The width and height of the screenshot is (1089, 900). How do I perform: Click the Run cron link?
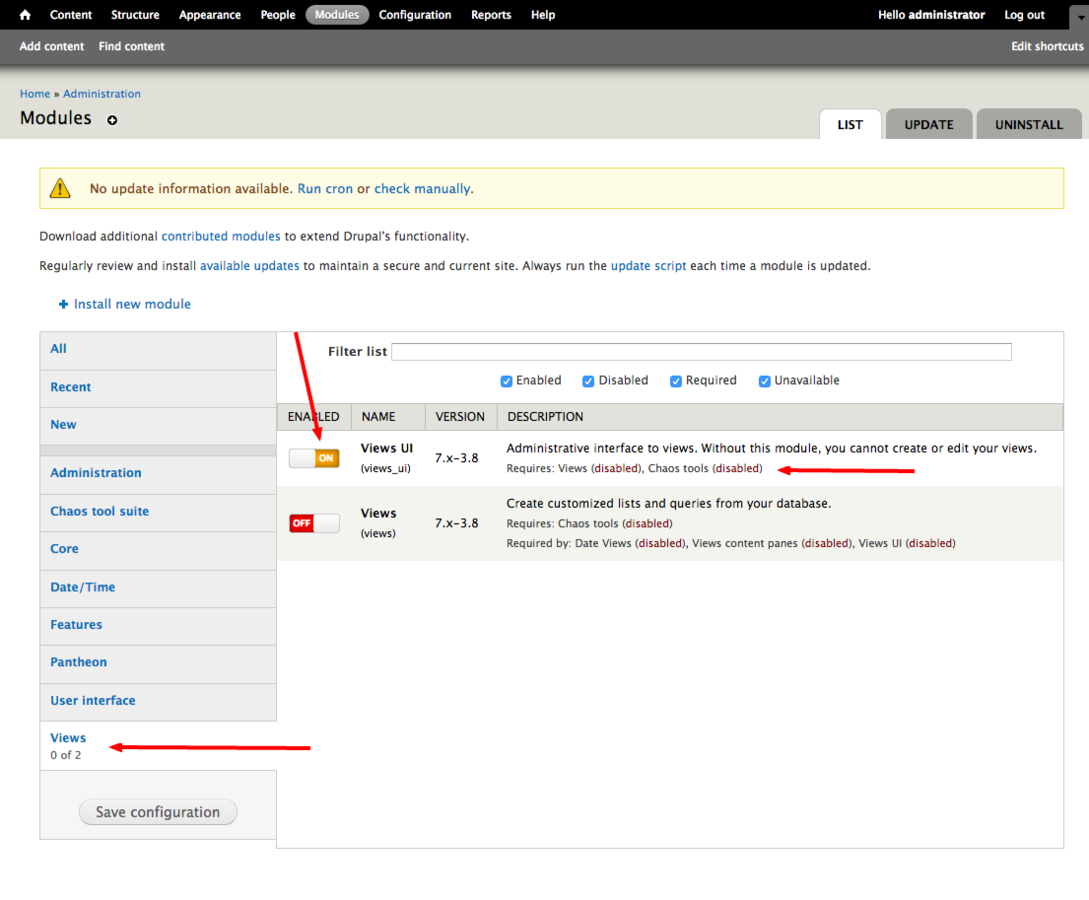[325, 189]
